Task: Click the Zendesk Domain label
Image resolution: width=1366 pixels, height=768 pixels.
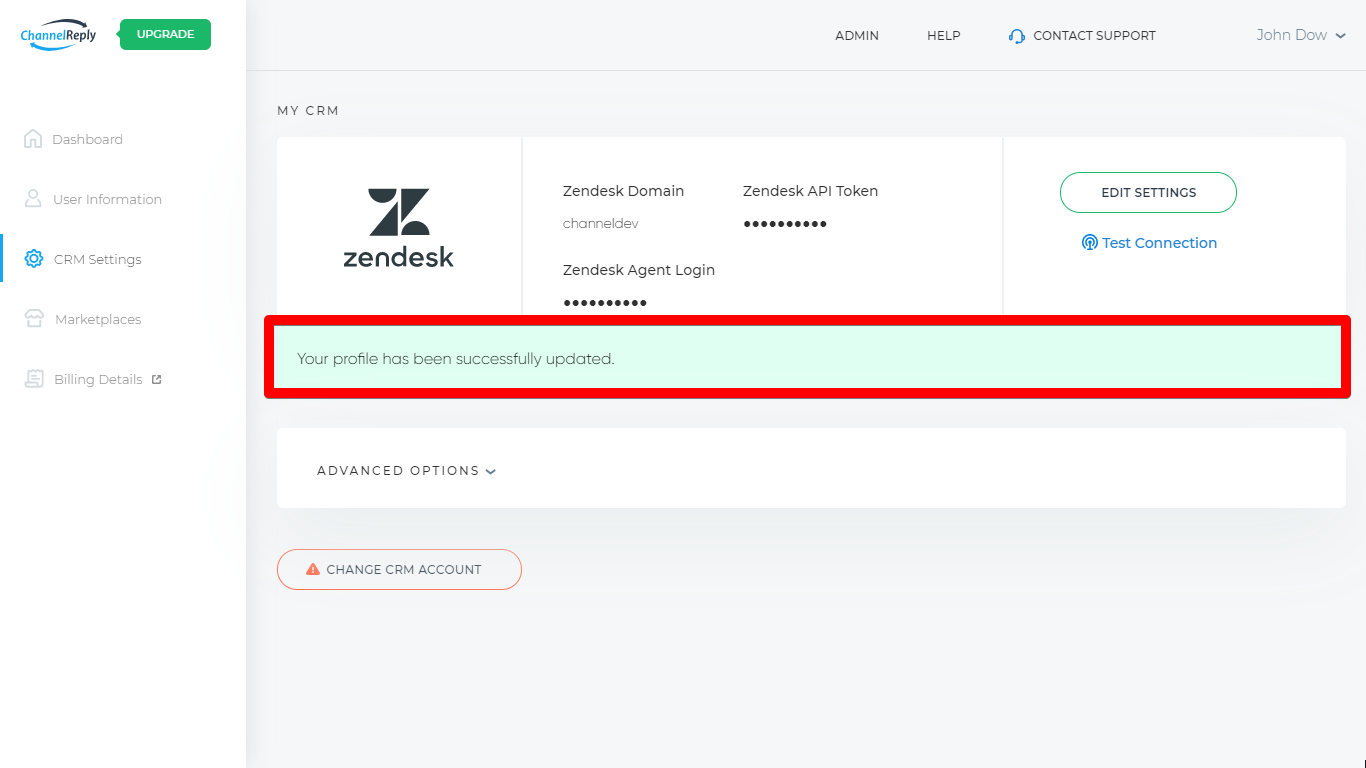Action: pos(623,191)
